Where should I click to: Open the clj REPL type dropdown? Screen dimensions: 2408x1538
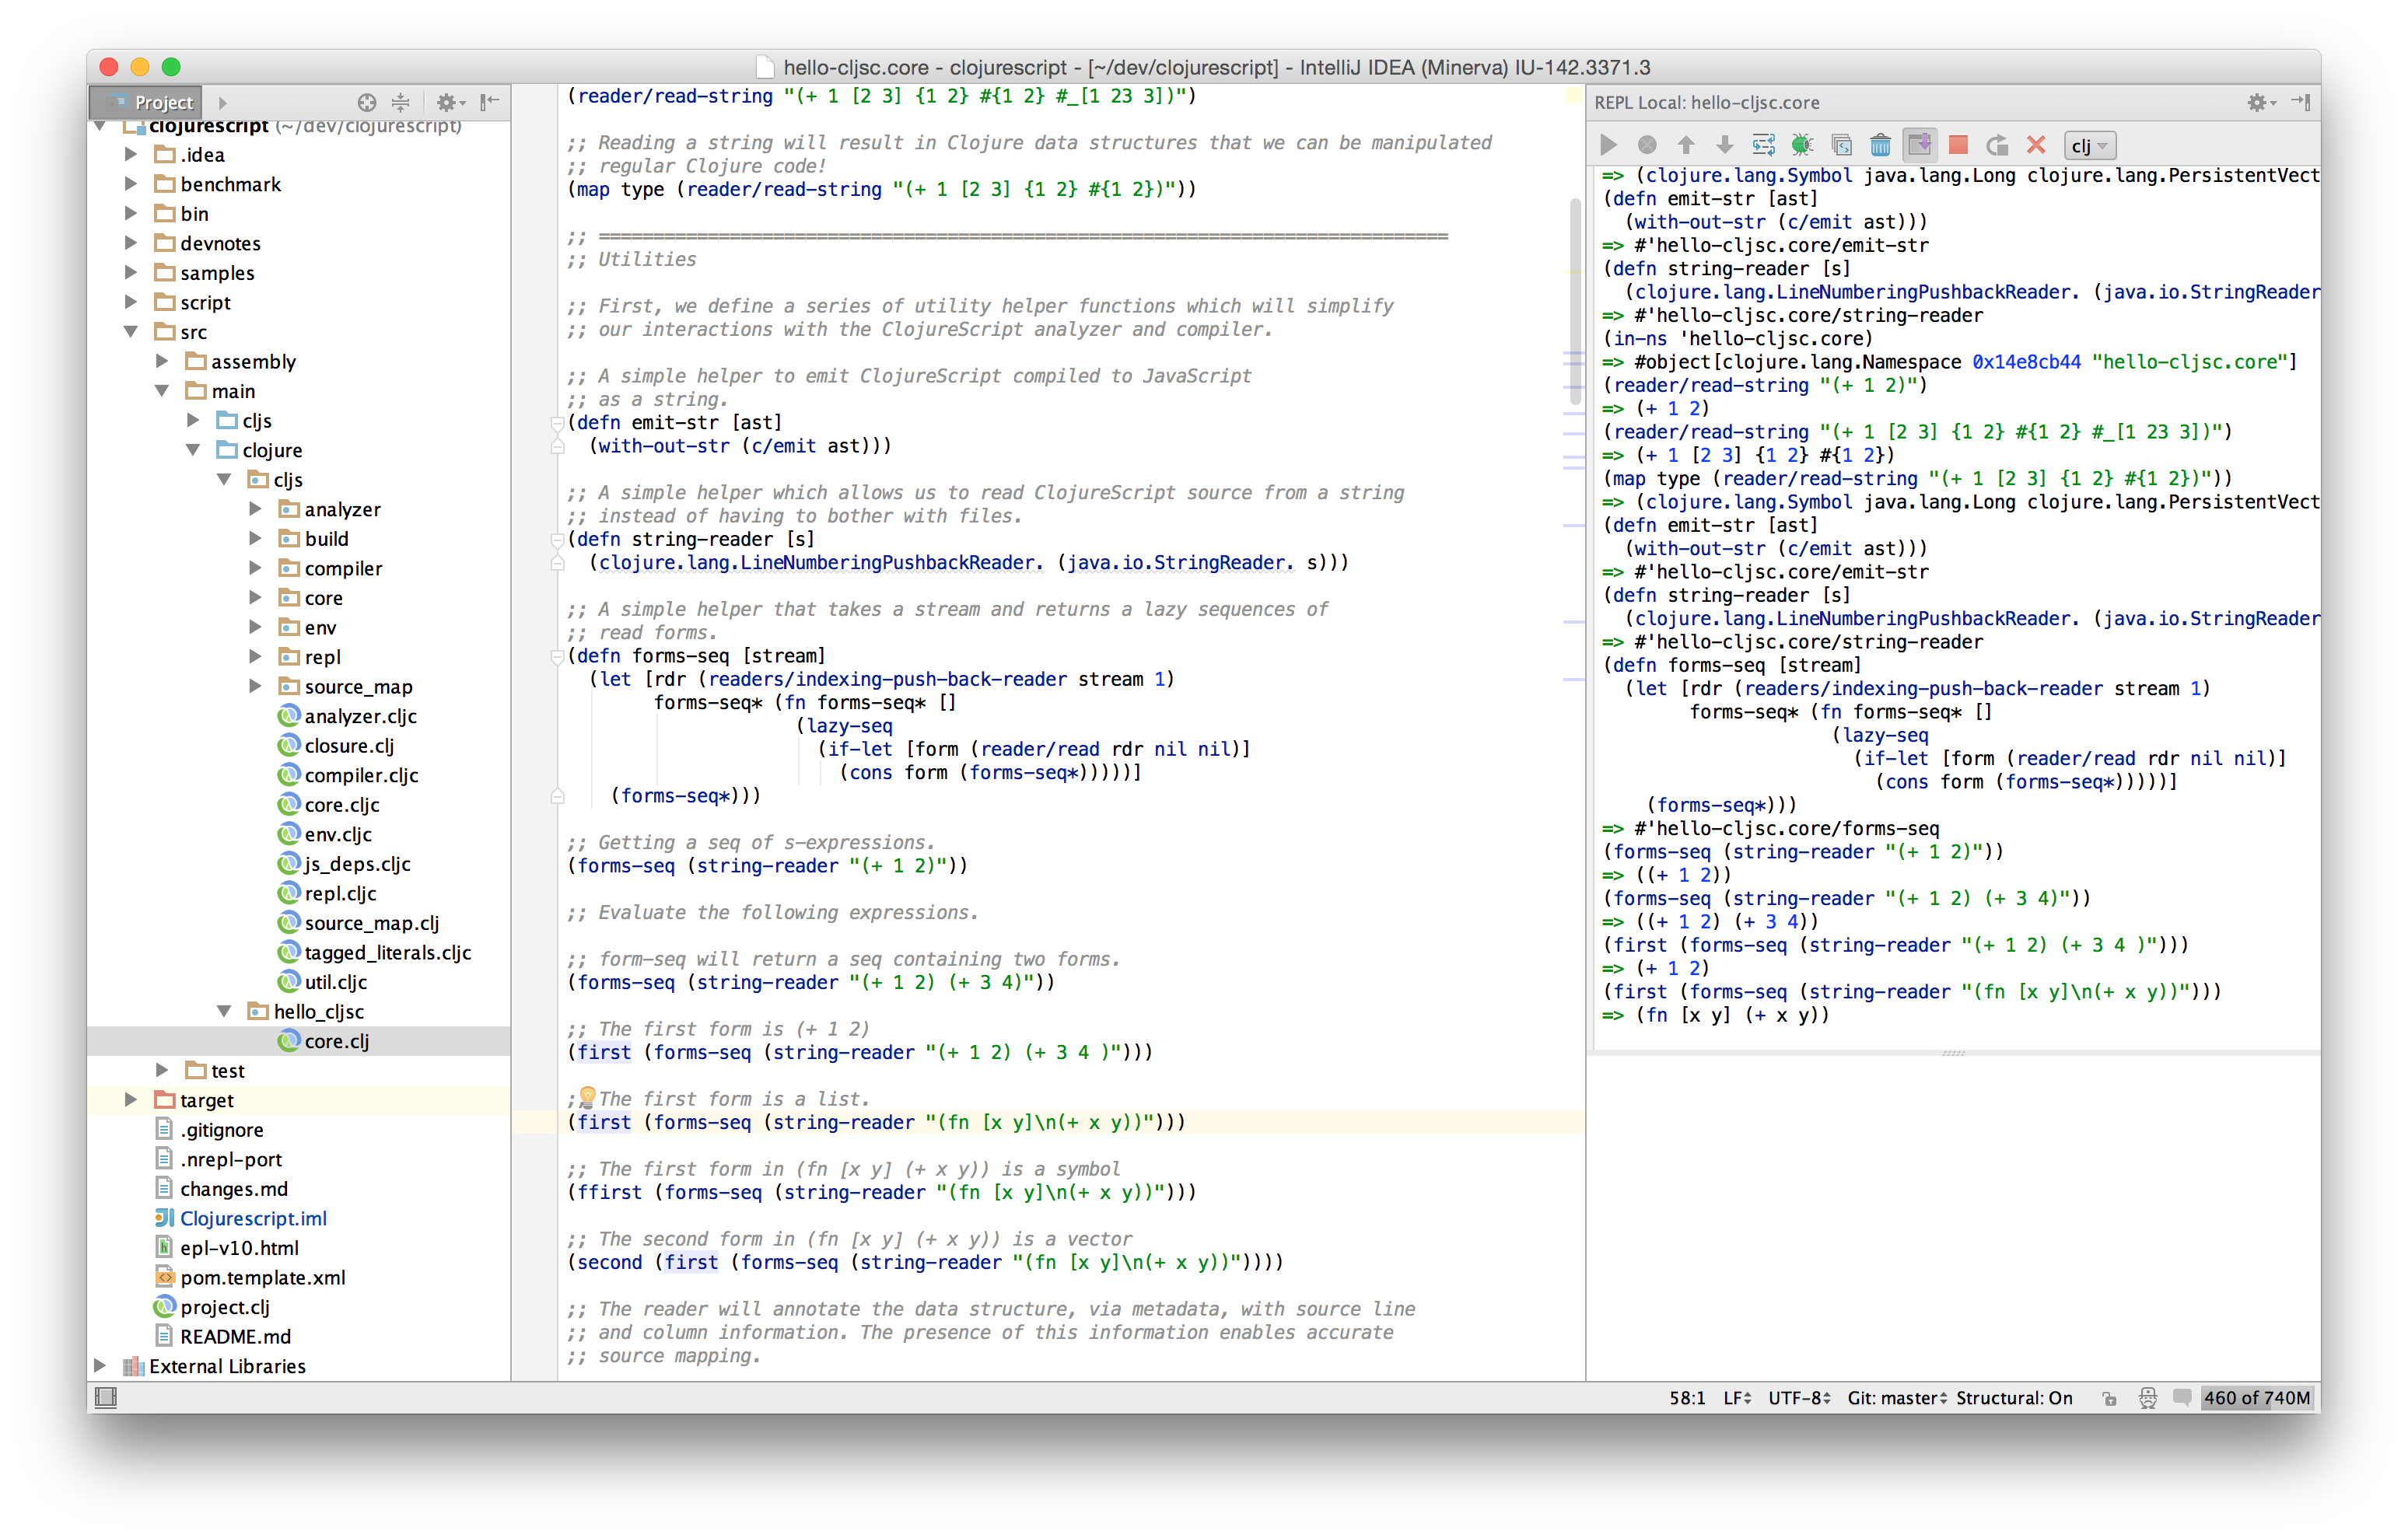2089,146
